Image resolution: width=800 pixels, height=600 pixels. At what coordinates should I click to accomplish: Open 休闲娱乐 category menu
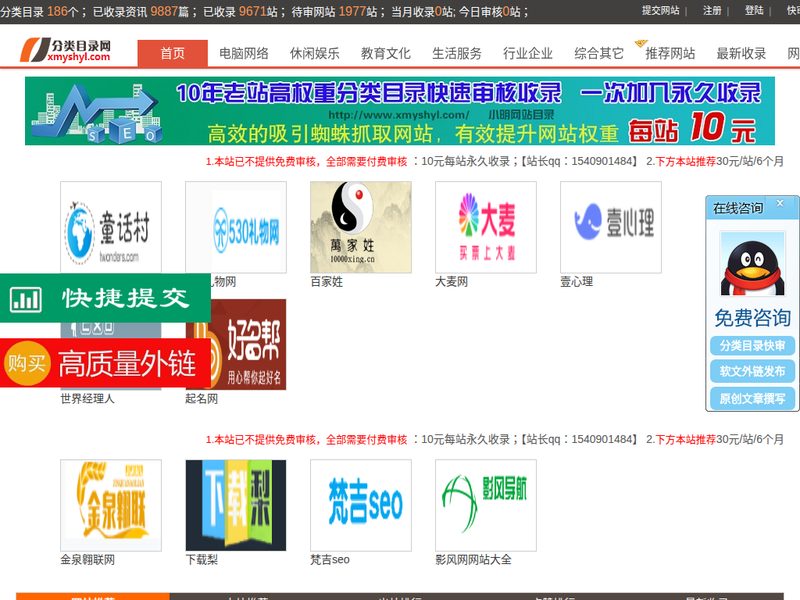(315, 53)
